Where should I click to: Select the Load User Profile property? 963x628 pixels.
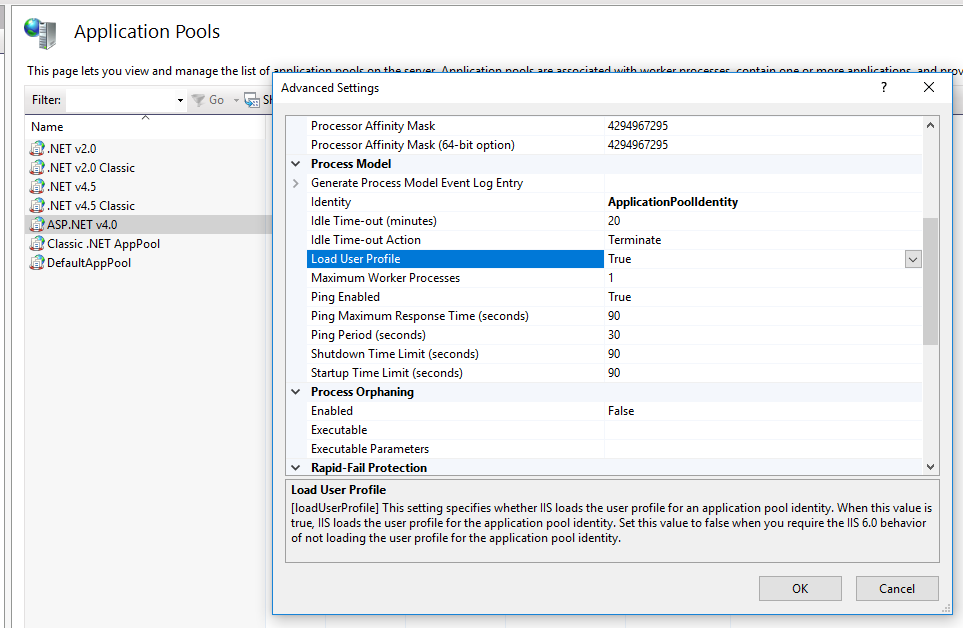tap(454, 259)
